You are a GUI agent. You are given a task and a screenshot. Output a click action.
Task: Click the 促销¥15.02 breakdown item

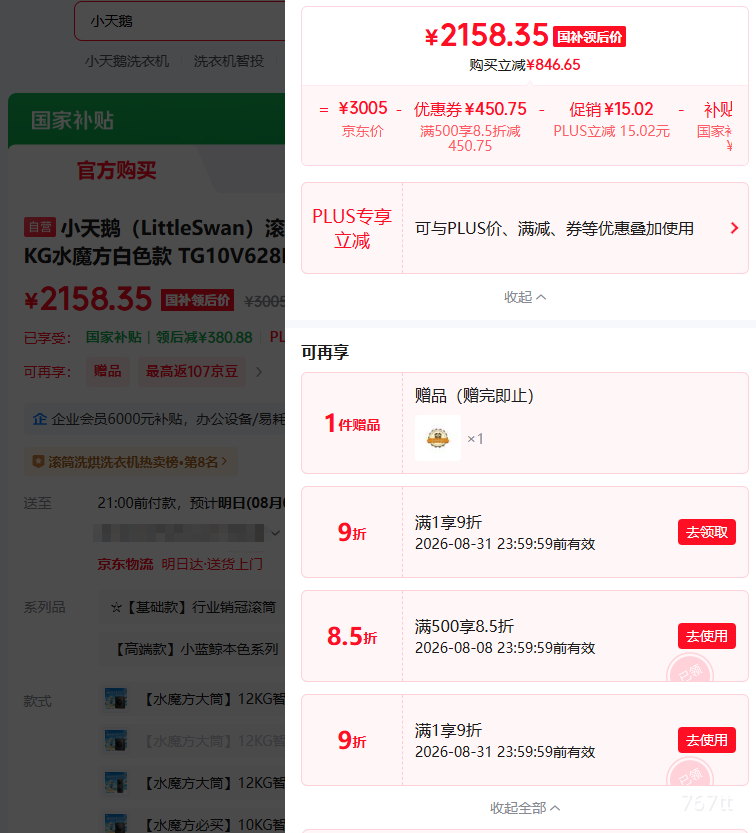[x=611, y=120]
